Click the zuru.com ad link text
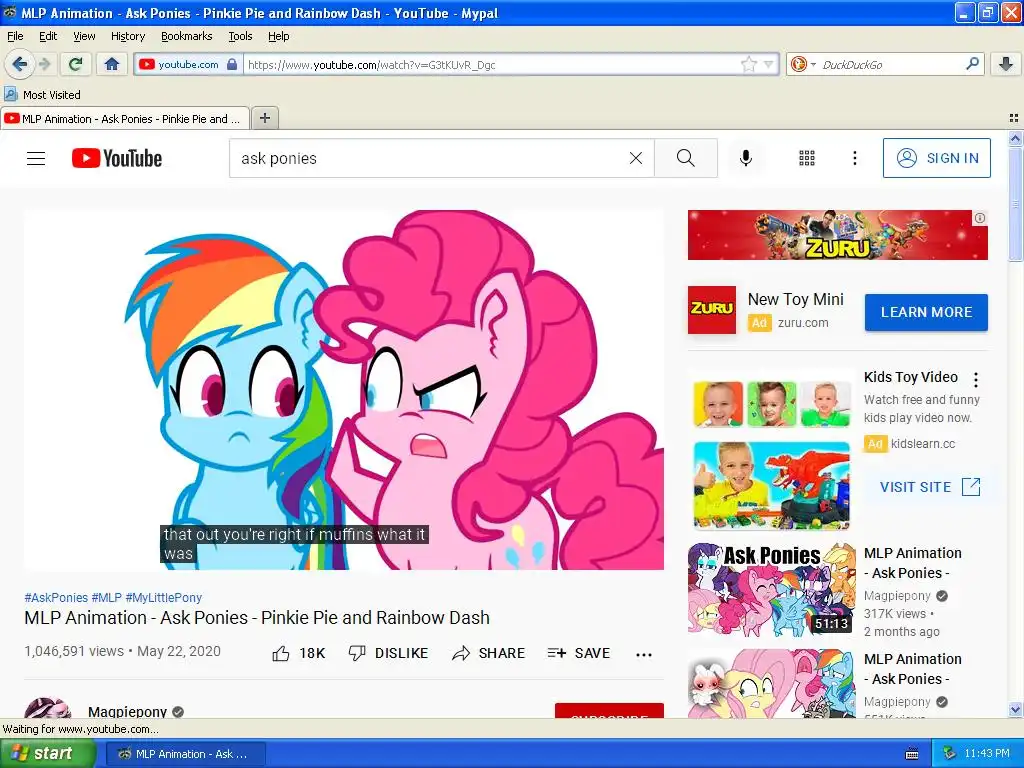This screenshot has height=768, width=1024. (803, 323)
